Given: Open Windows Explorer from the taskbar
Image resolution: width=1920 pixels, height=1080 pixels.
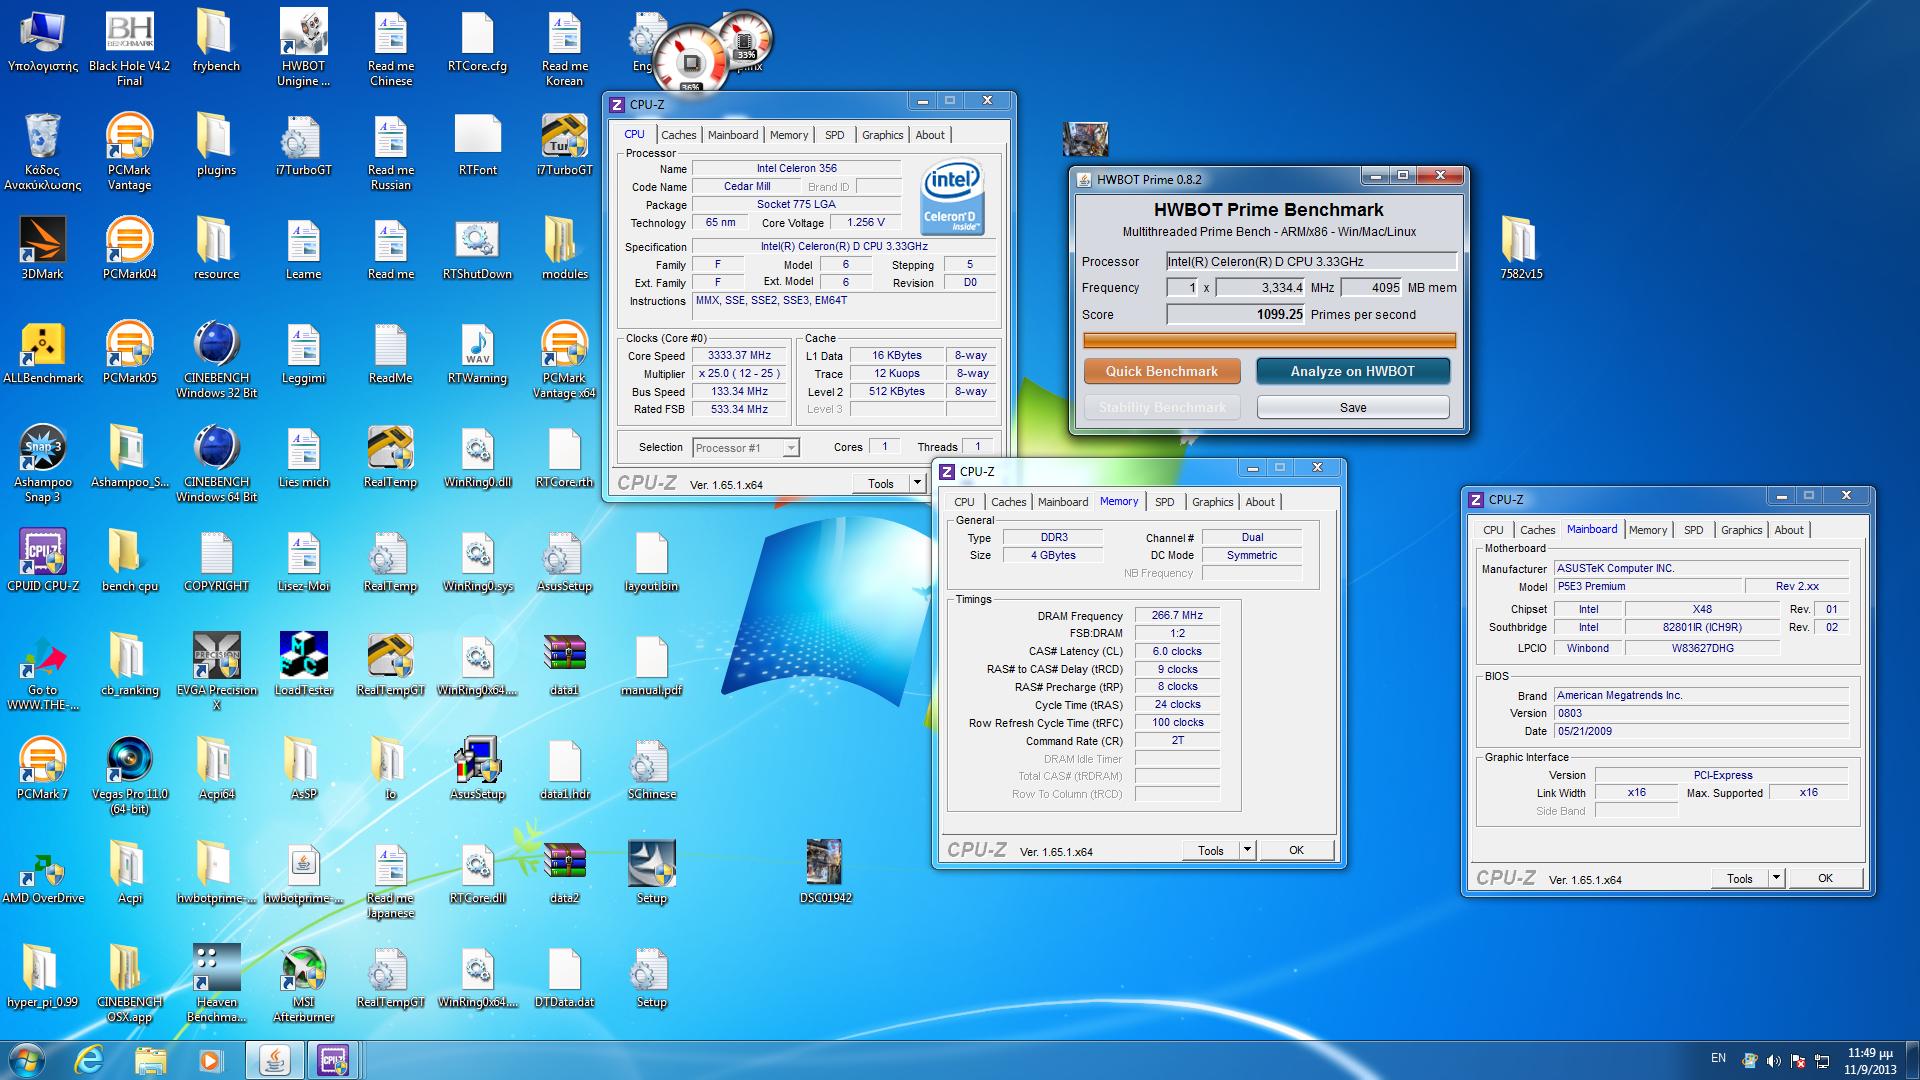Looking at the screenshot, I should [x=150, y=1060].
